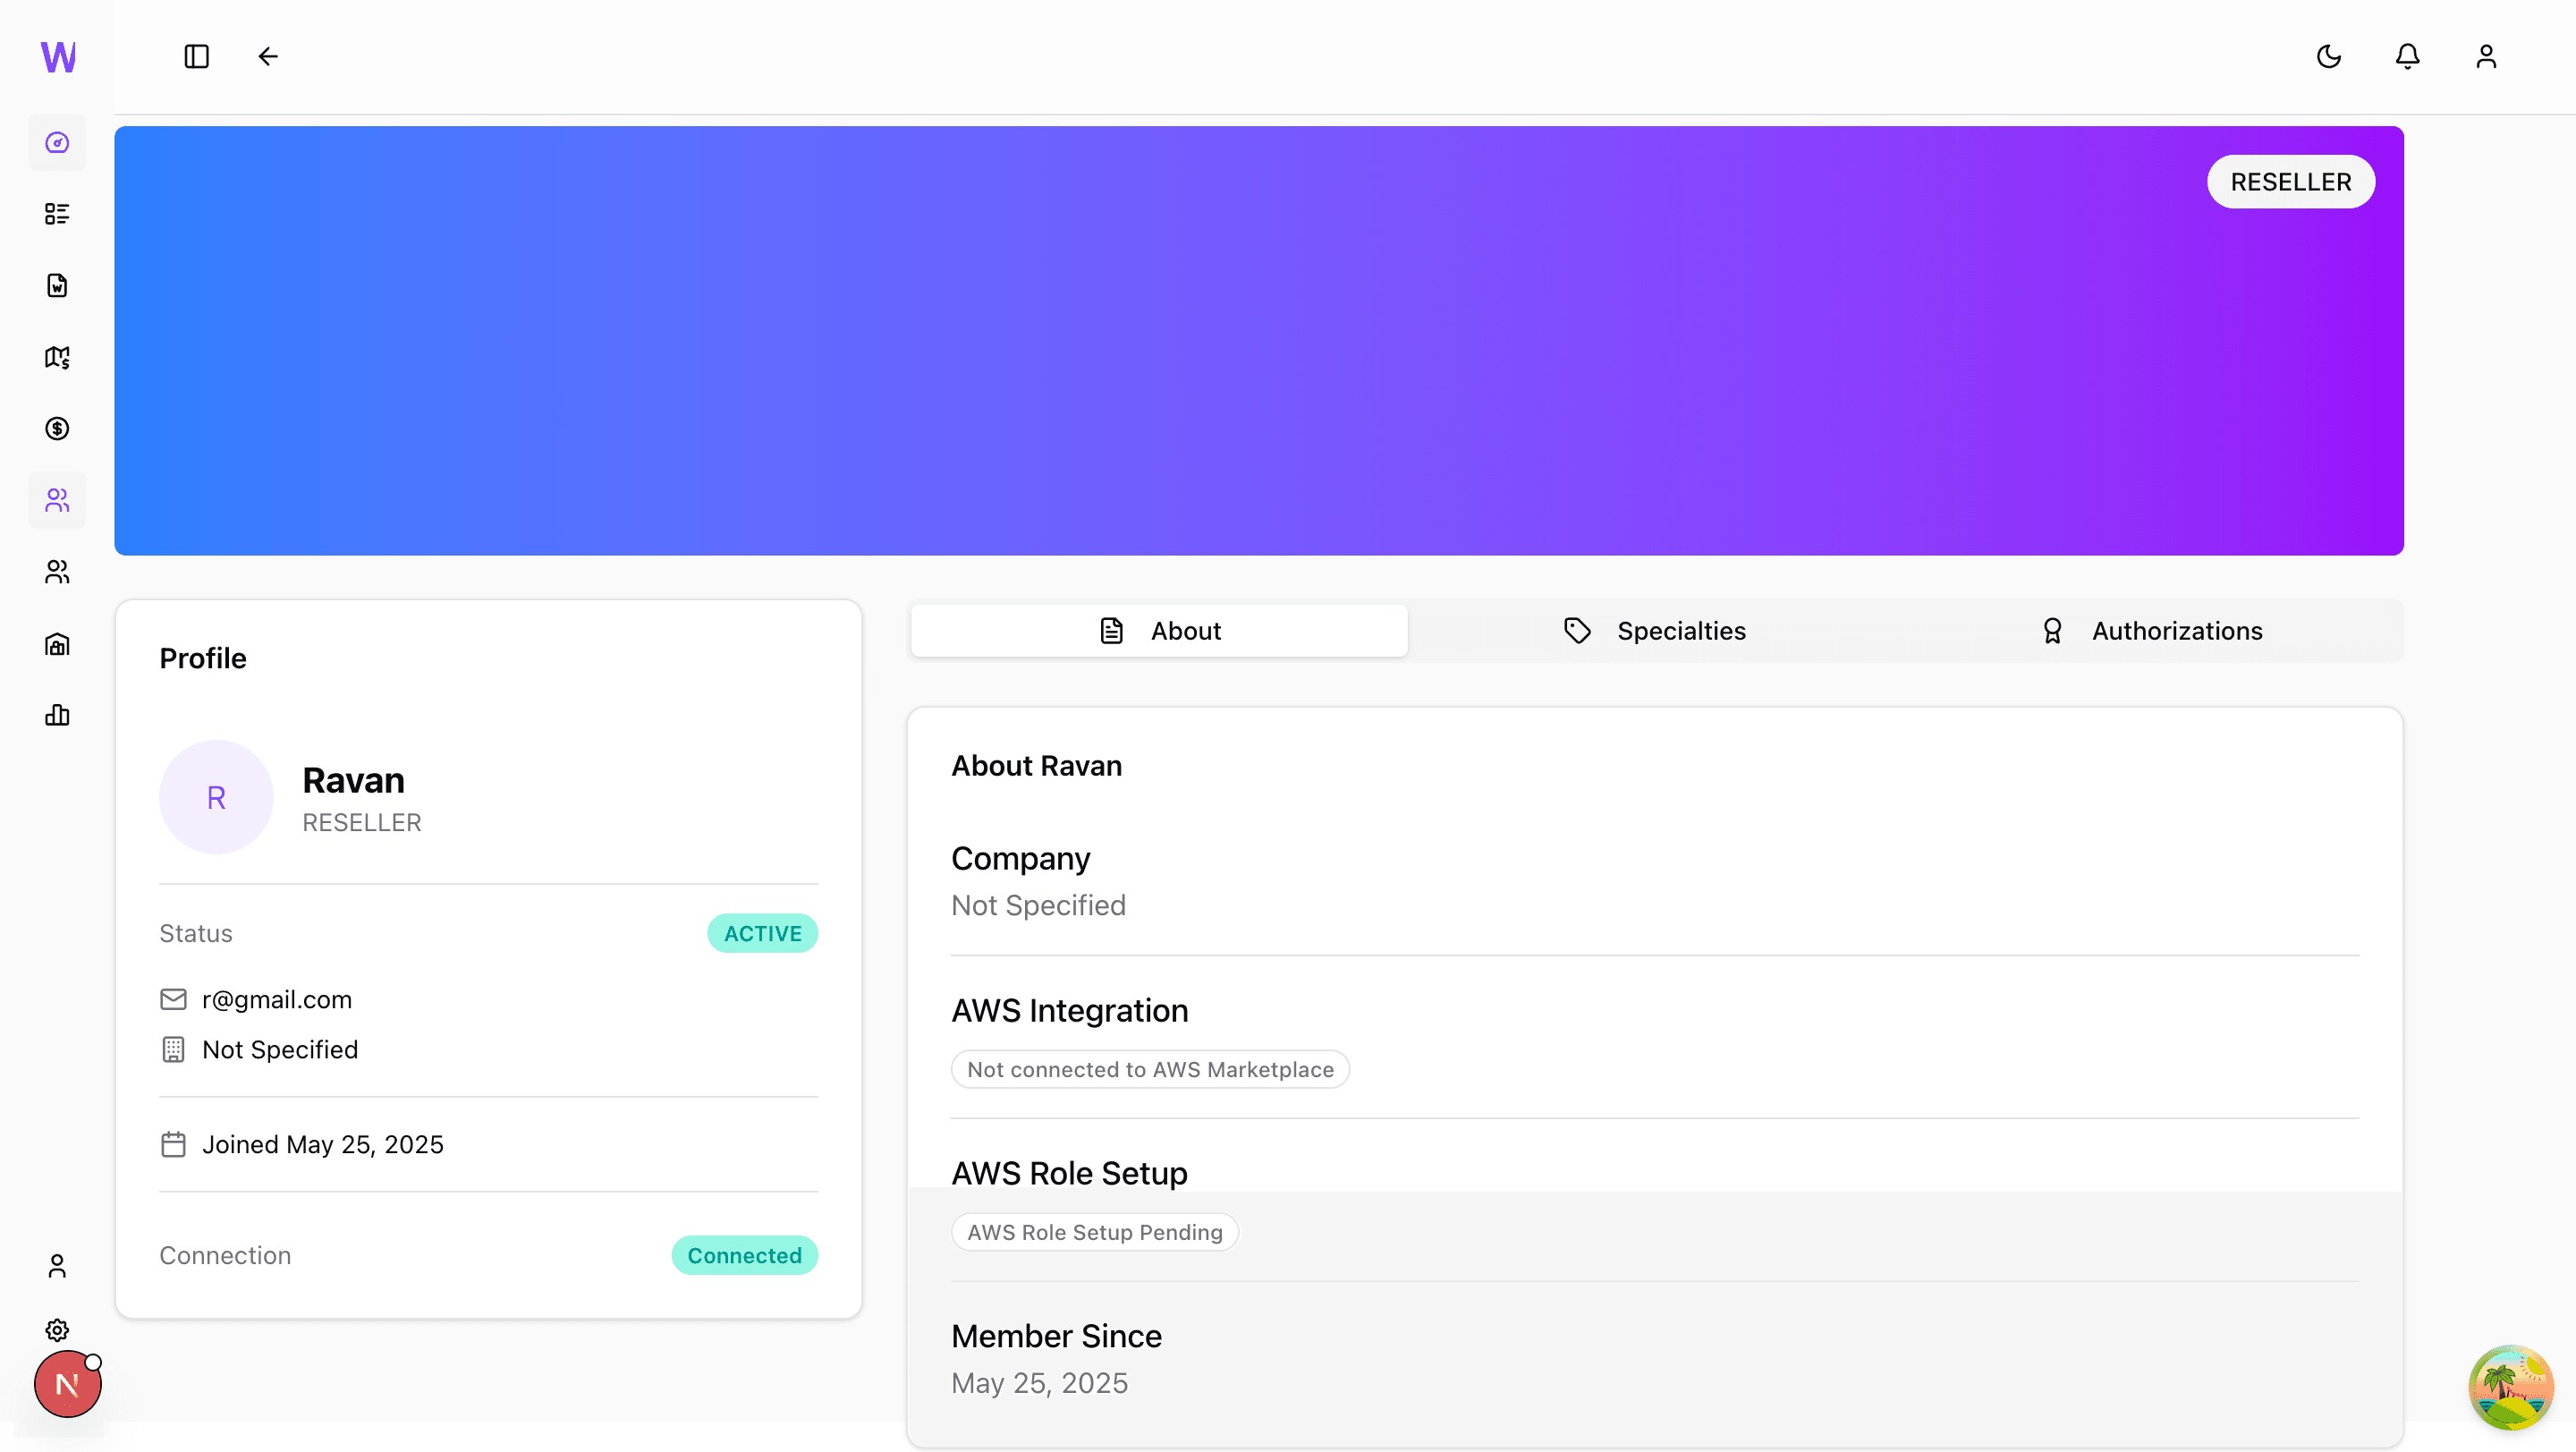The height and width of the screenshot is (1452, 2576).
Task: Click the ACTIVE status badge
Action: pos(763,933)
